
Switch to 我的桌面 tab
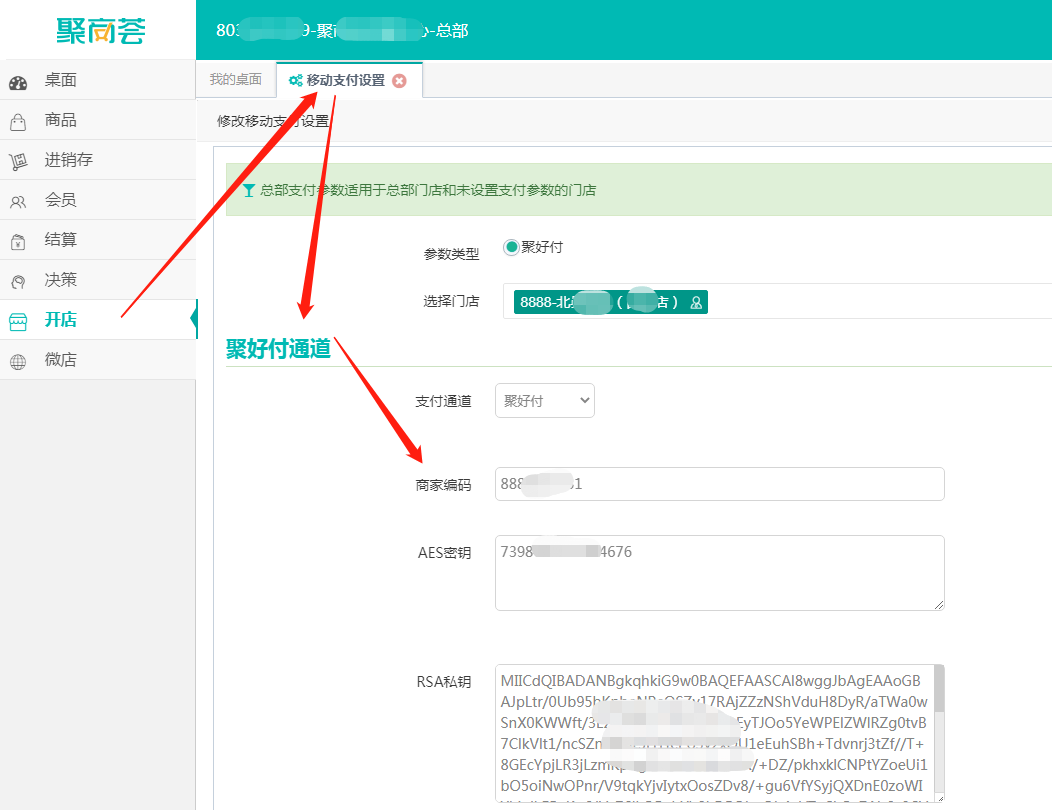(x=235, y=79)
